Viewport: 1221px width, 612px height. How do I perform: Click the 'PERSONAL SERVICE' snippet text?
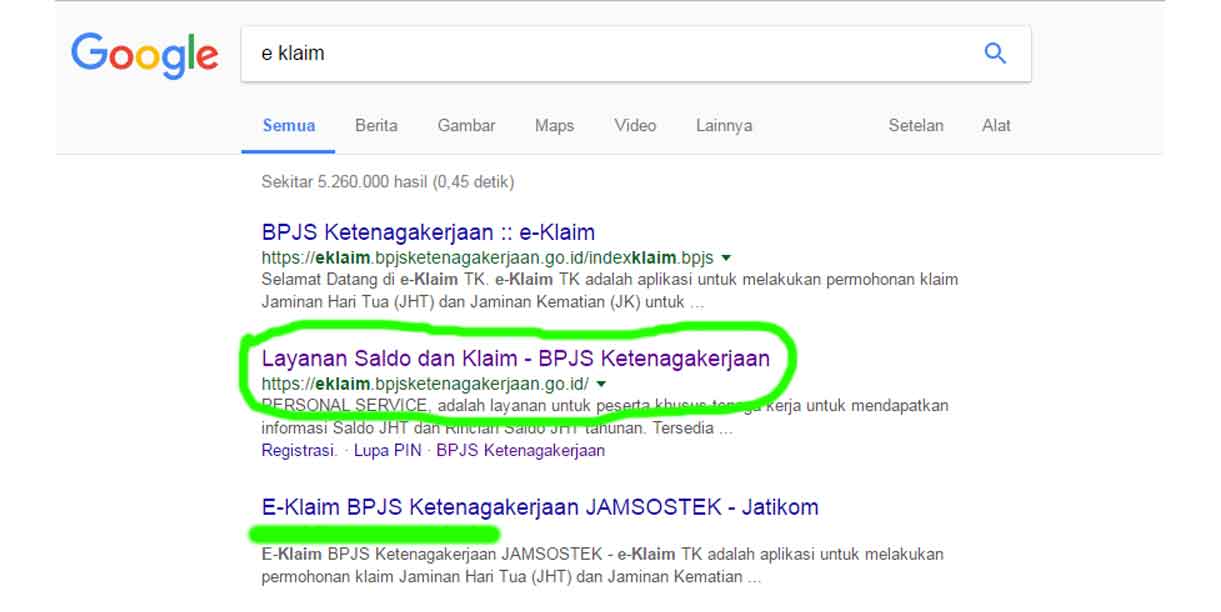(605, 415)
